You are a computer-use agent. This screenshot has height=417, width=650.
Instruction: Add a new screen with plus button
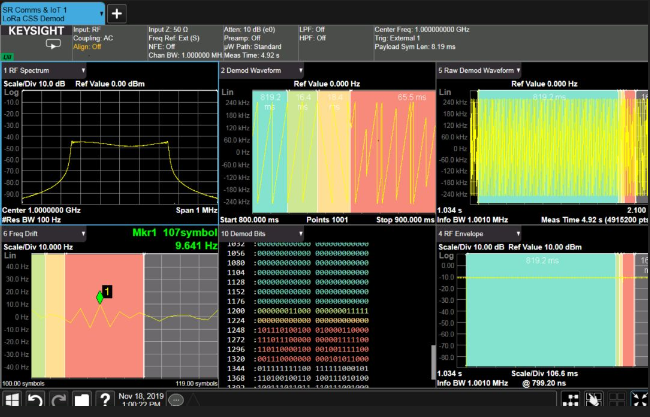pyautogui.click(x=116, y=13)
